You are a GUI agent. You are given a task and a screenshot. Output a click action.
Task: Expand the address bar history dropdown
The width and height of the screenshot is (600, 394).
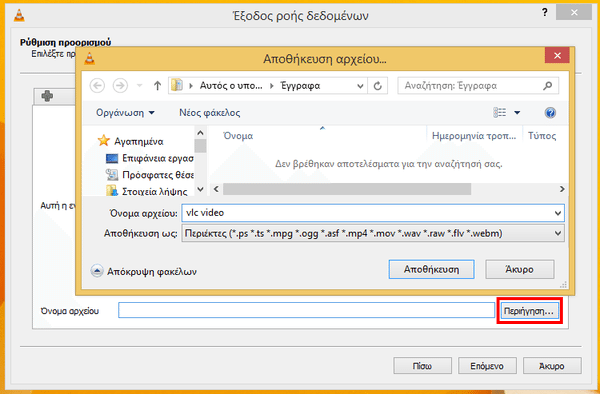pos(360,86)
